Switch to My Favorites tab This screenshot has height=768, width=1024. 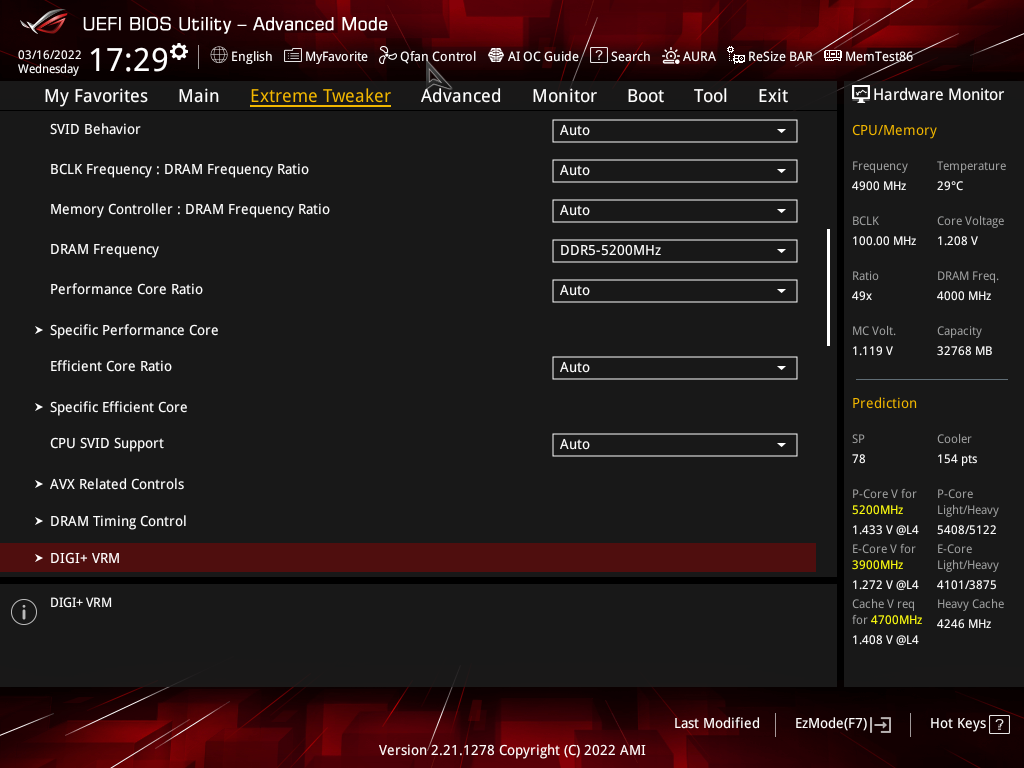coord(96,96)
